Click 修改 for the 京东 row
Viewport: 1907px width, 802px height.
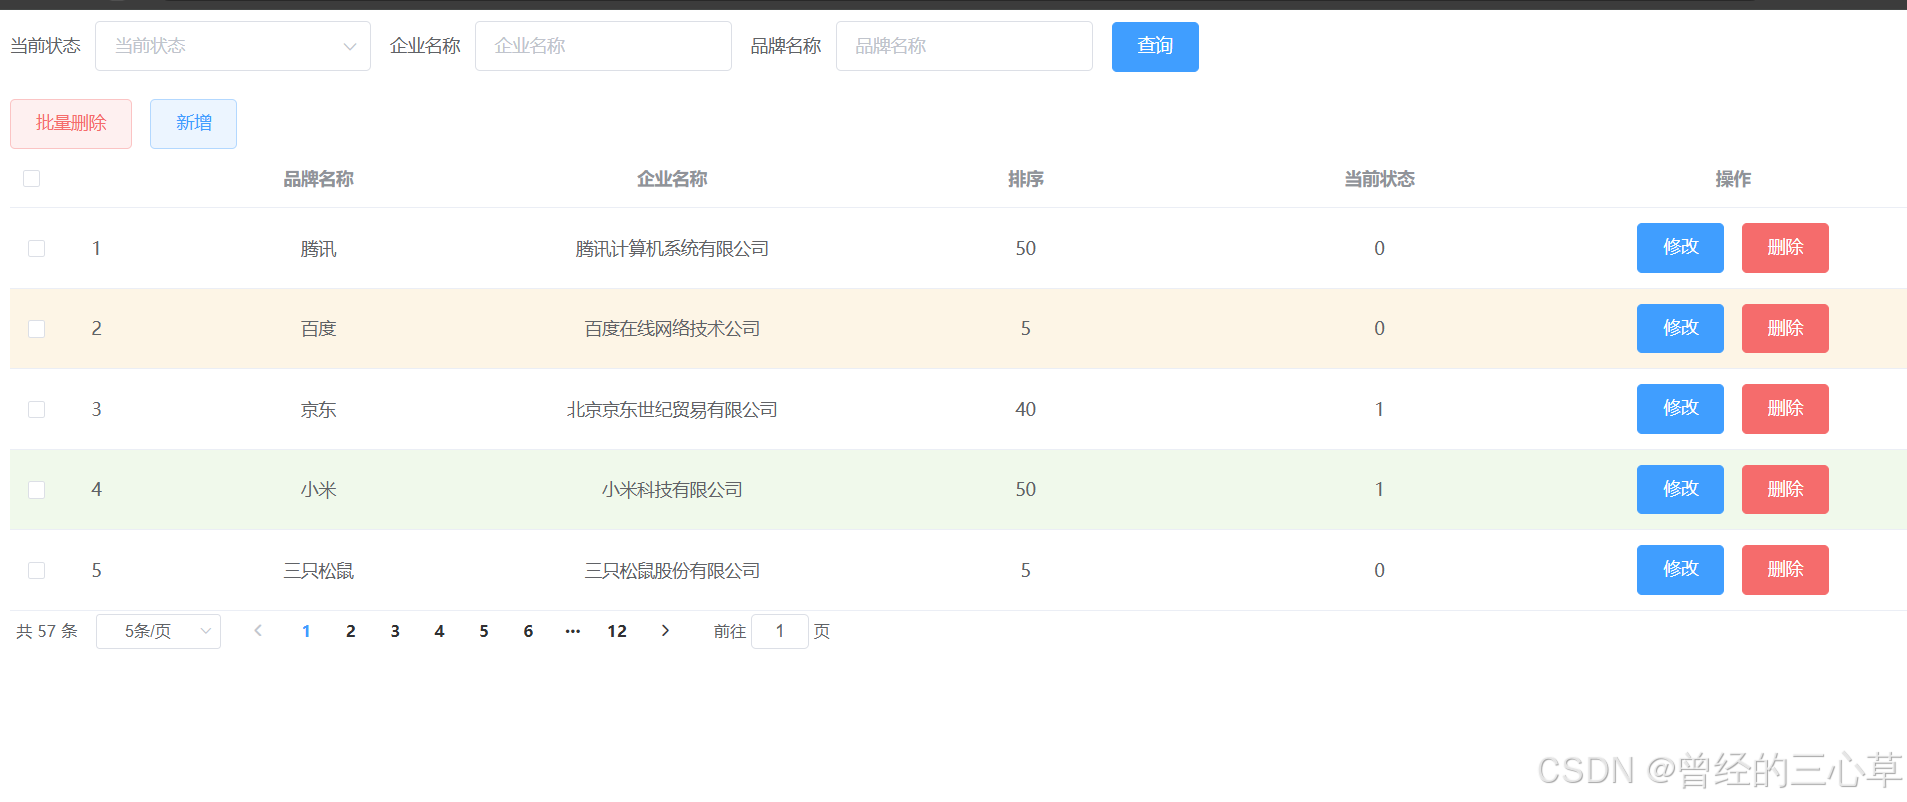1680,408
